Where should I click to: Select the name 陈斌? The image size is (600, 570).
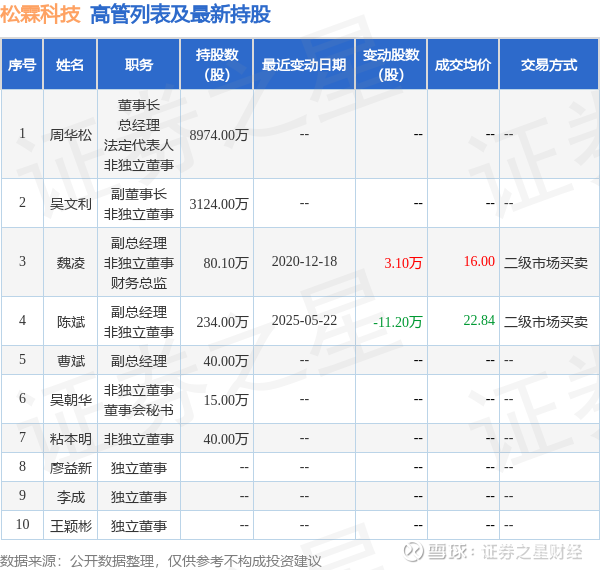[70, 322]
